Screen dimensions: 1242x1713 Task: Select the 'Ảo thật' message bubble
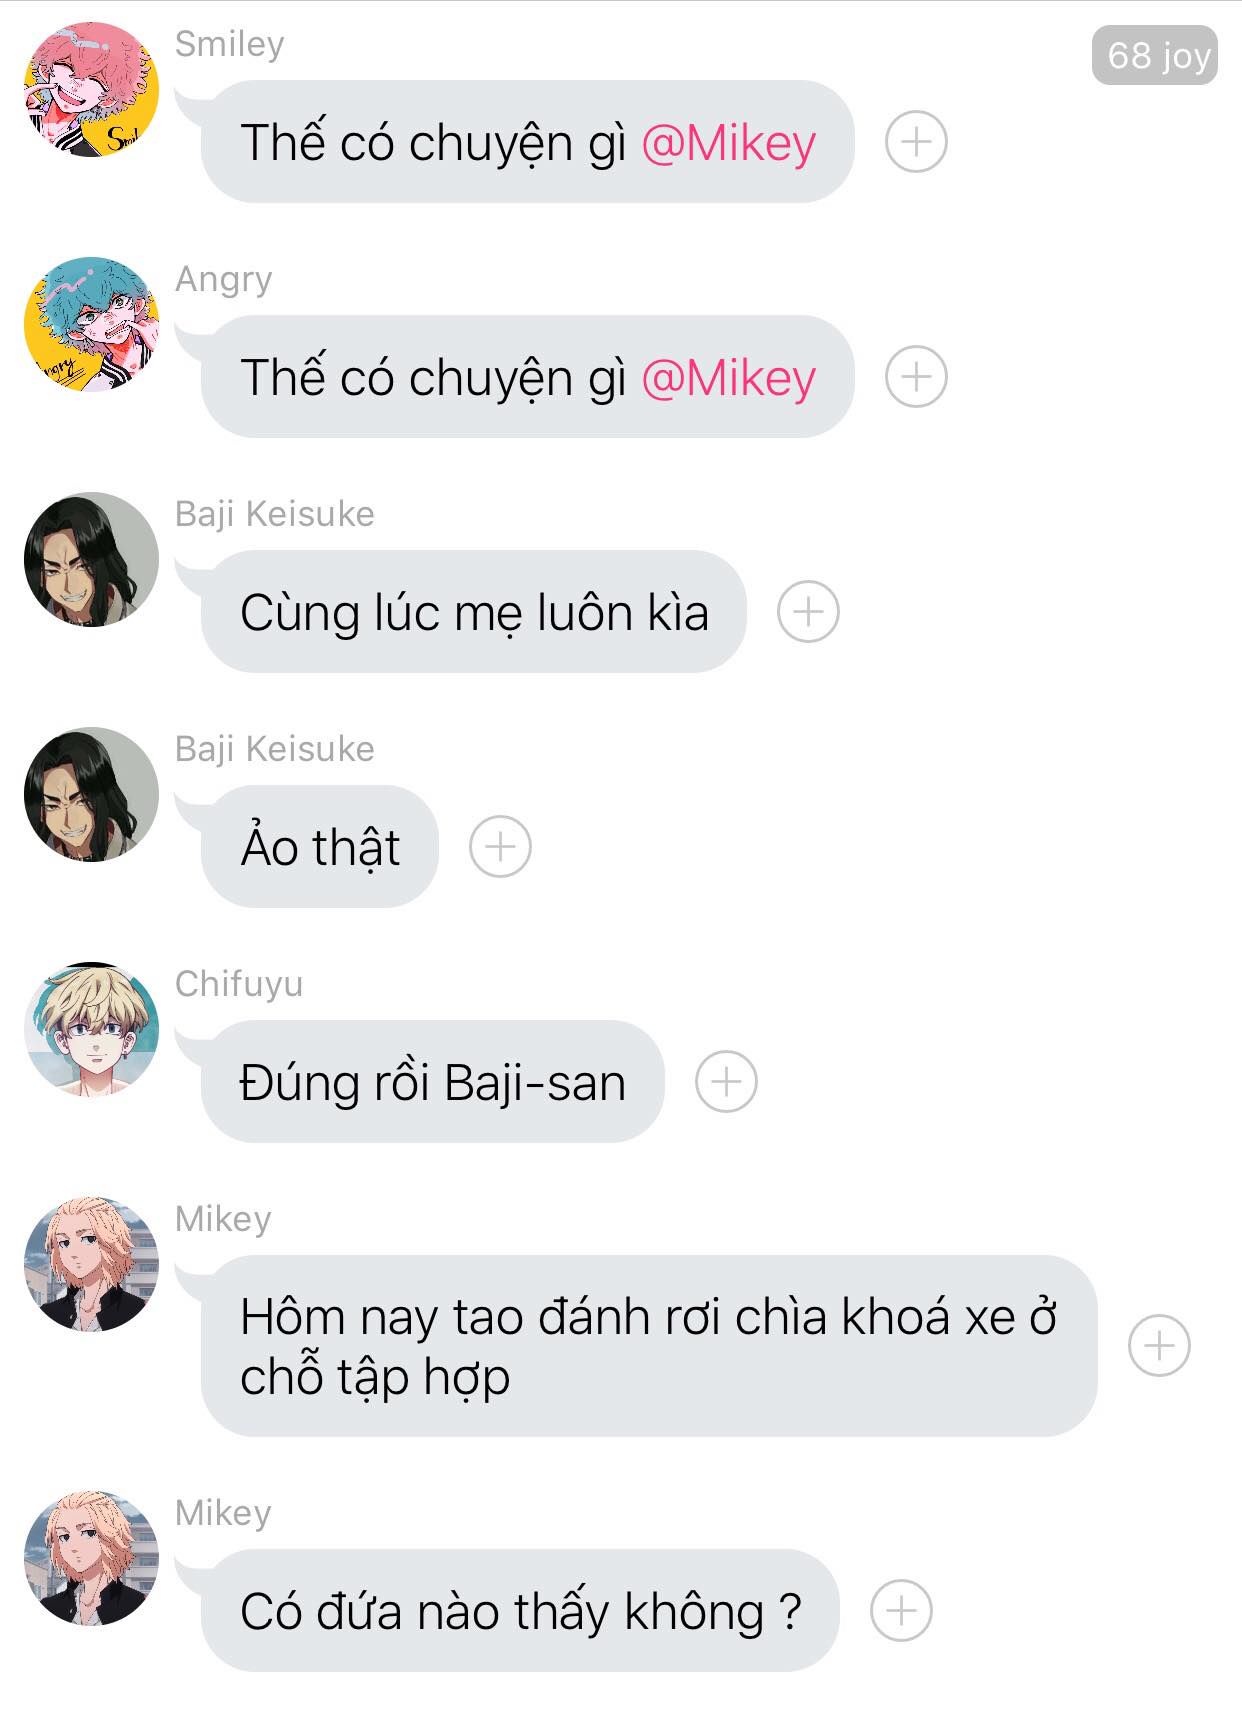coord(320,847)
